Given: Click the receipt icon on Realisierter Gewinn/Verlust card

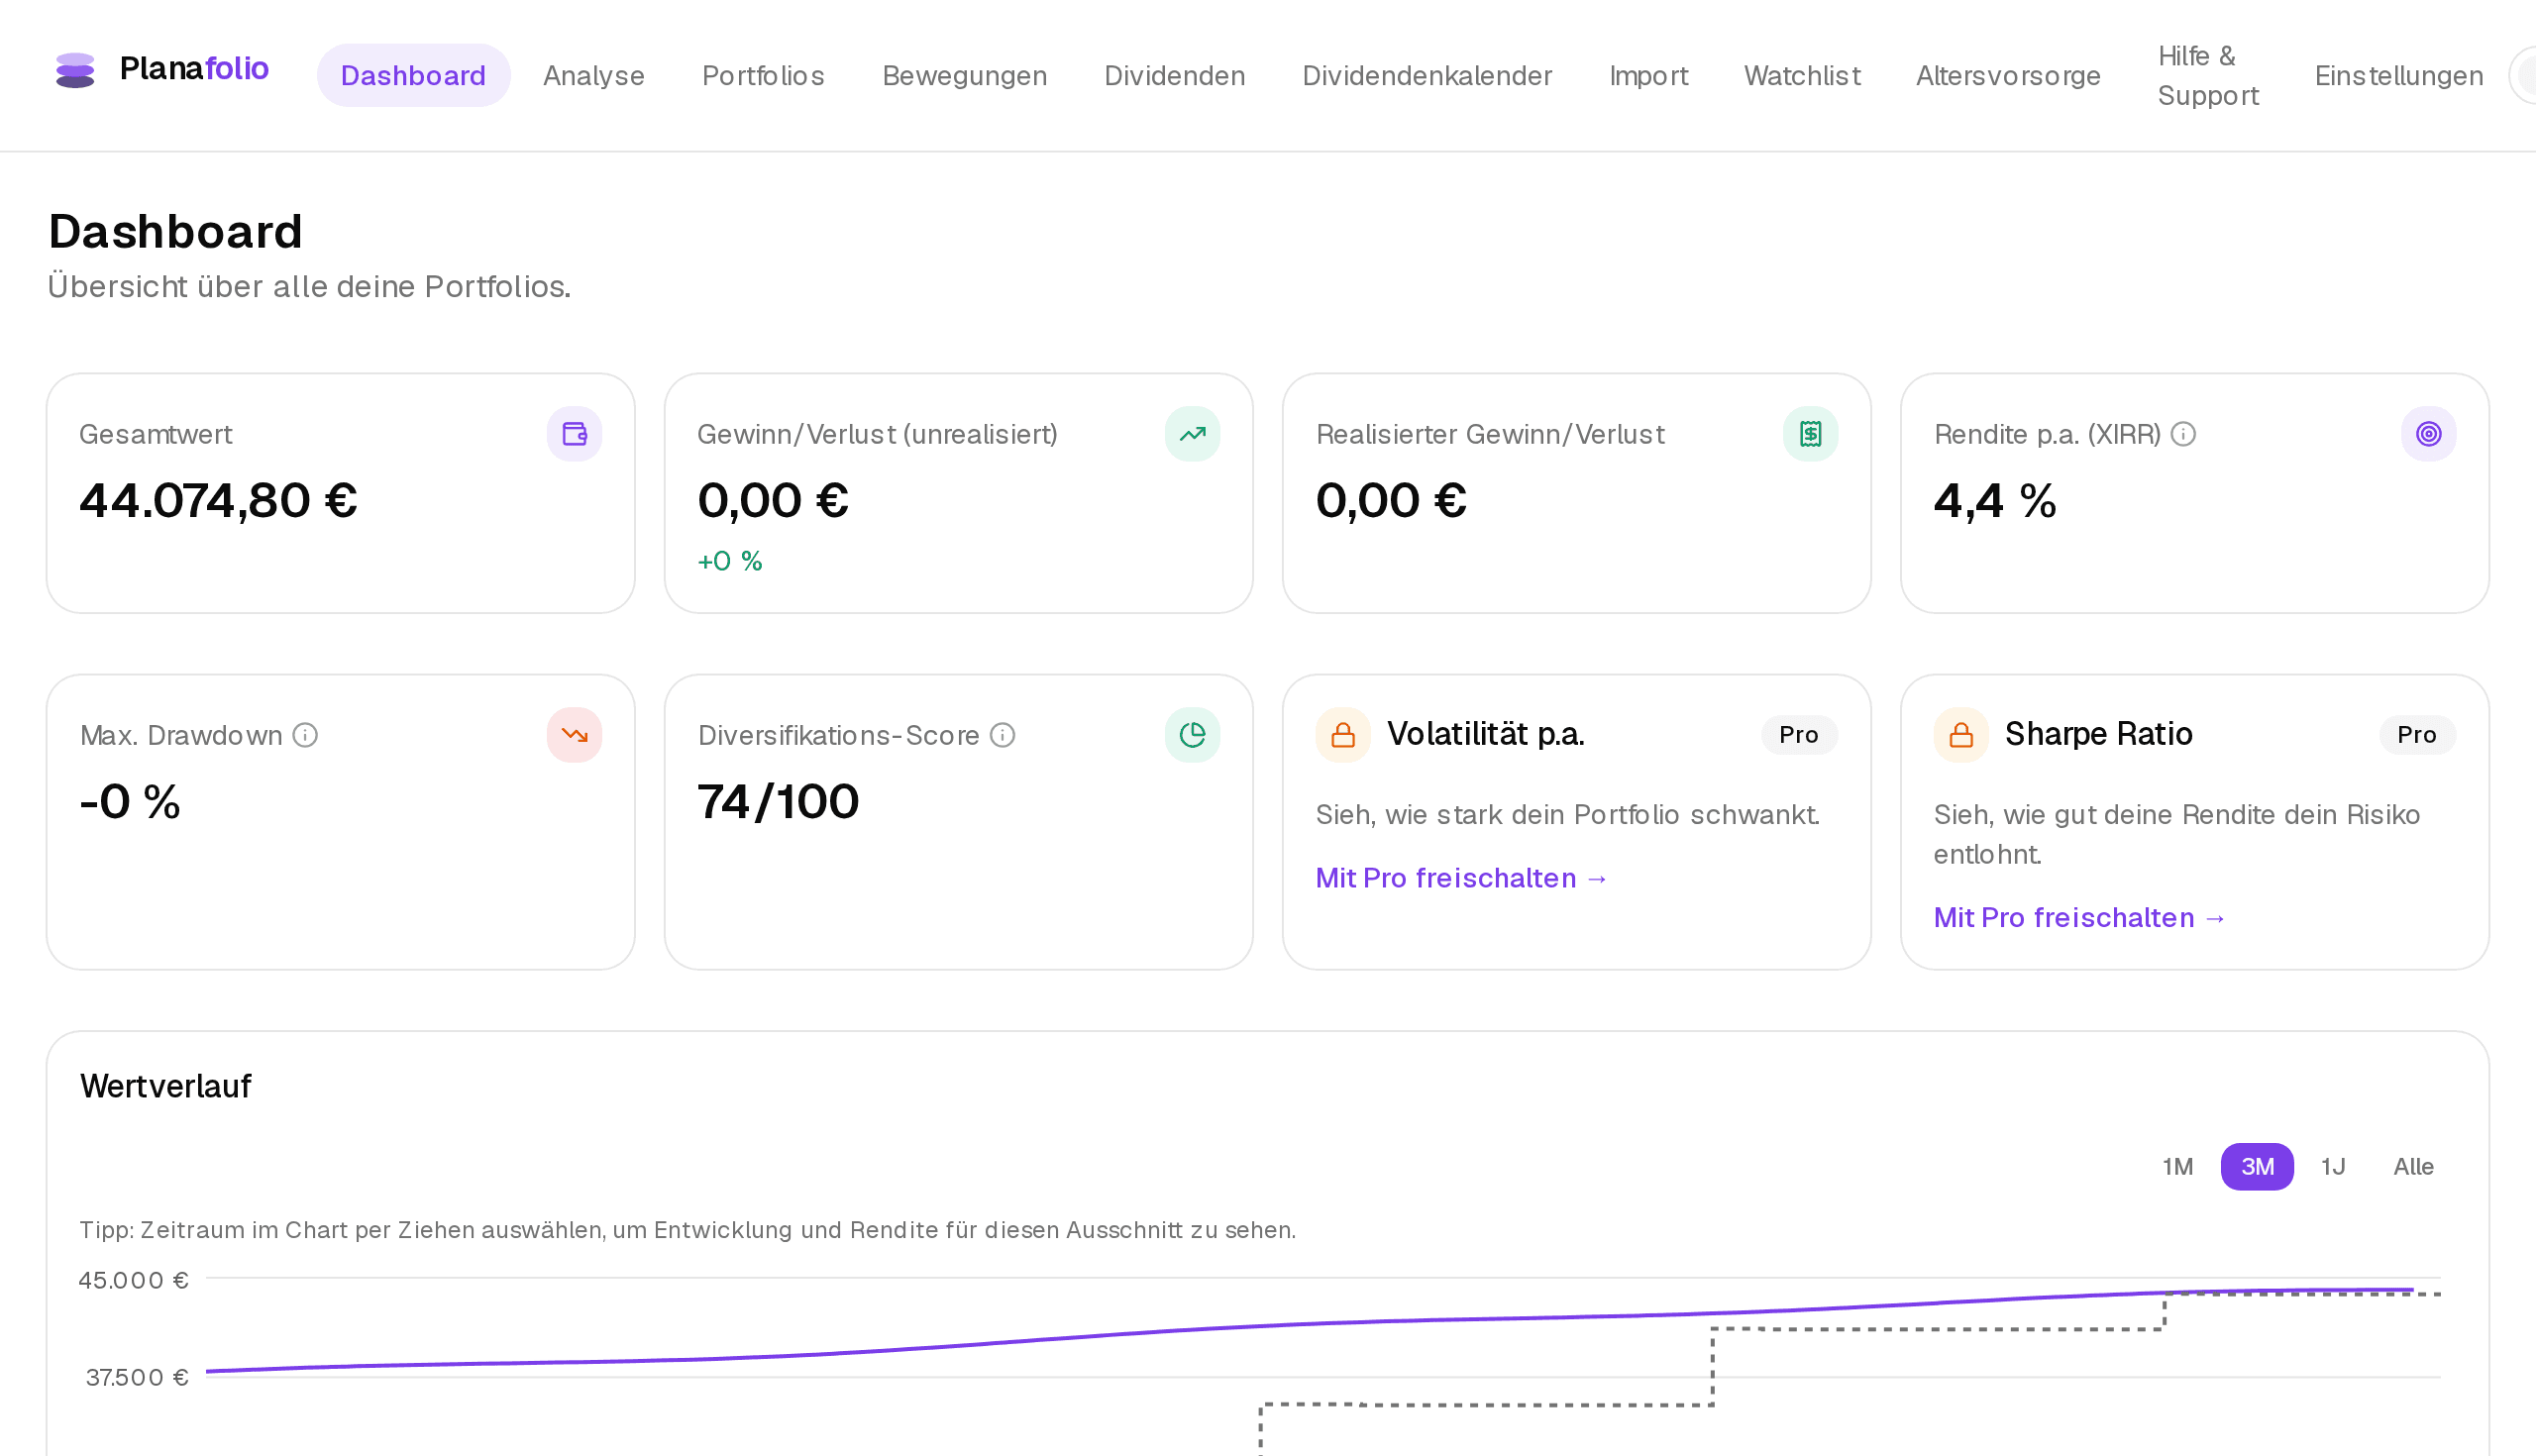Looking at the screenshot, I should pos(1810,434).
